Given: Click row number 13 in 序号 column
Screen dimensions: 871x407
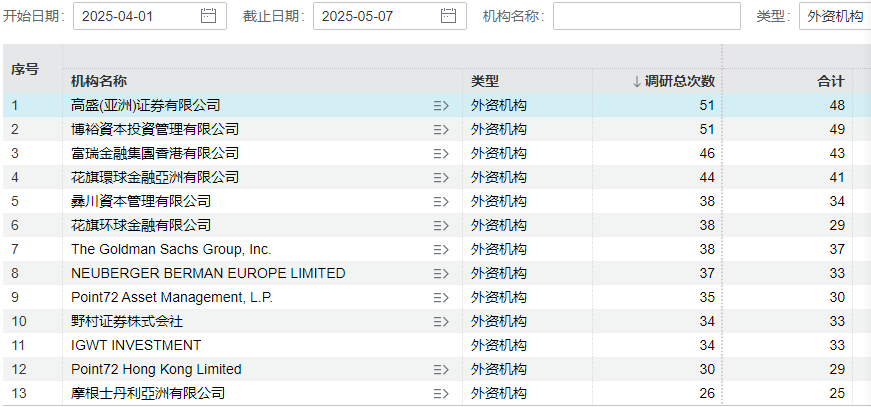Looking at the screenshot, I should (x=19, y=393).
